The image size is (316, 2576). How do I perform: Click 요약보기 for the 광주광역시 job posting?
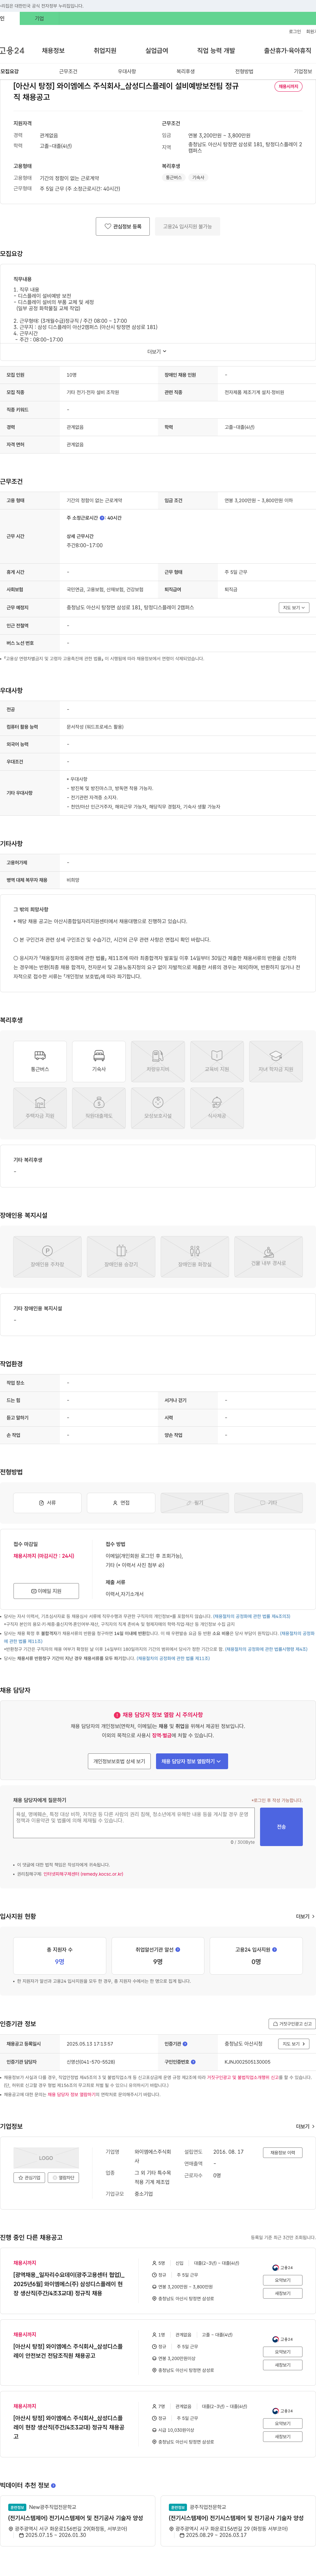(x=283, y=2280)
